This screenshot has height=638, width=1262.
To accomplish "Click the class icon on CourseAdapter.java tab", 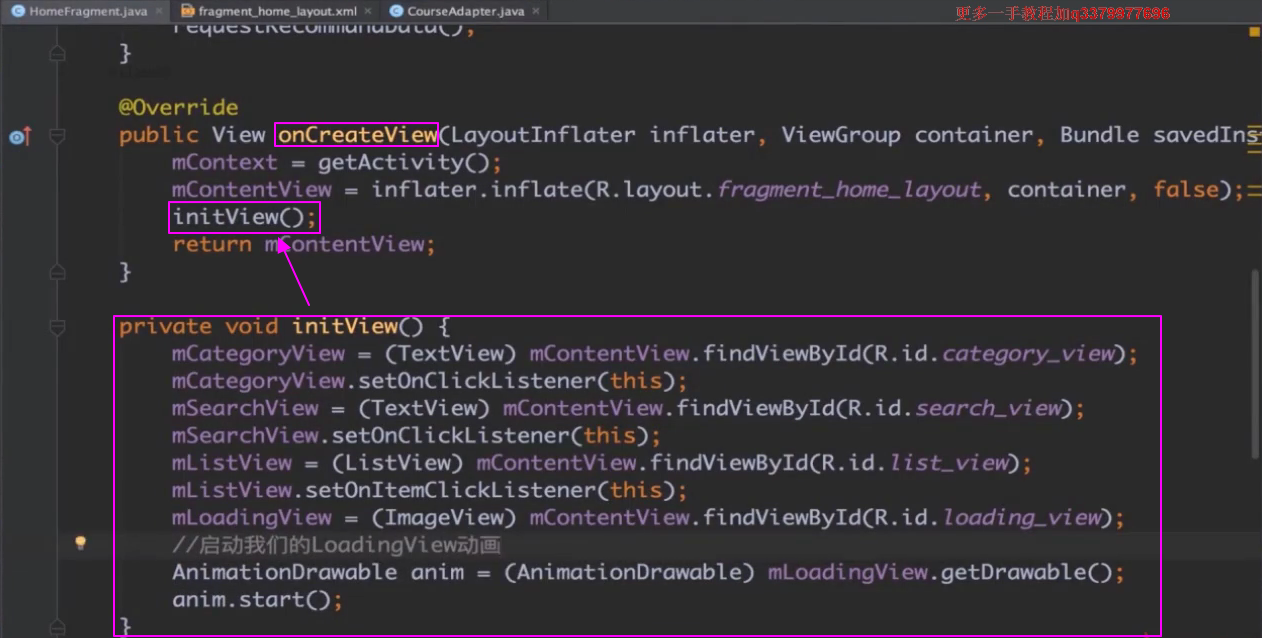I will (x=396, y=11).
